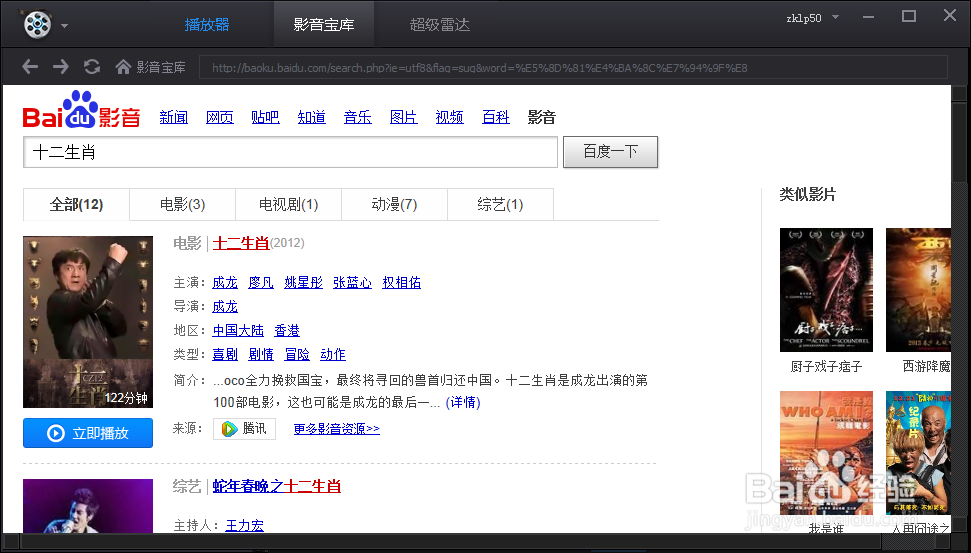This screenshot has height=553, width=971.
Task: Click the zklp50 username
Action: tap(804, 18)
